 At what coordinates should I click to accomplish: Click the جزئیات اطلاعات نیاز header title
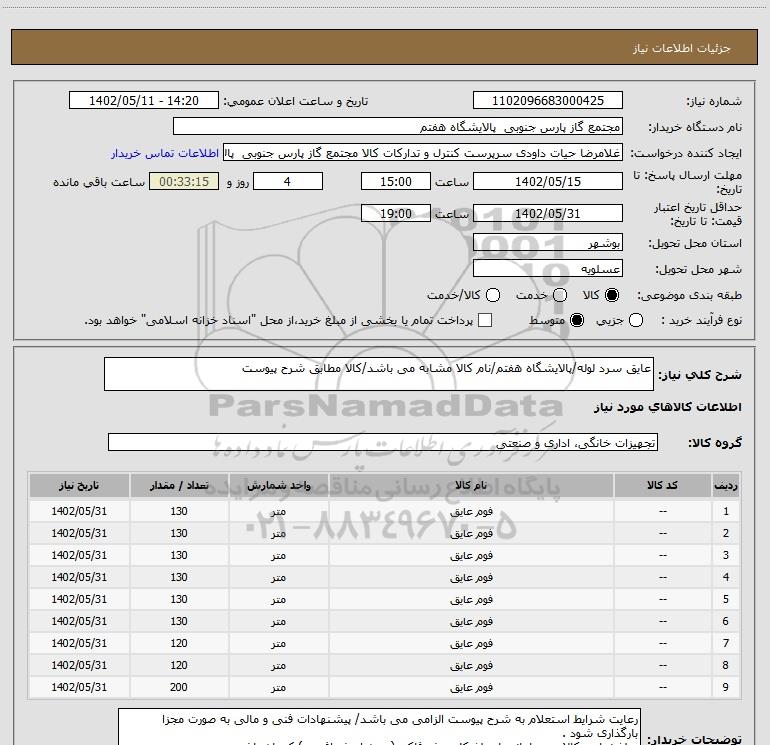[x=682, y=48]
